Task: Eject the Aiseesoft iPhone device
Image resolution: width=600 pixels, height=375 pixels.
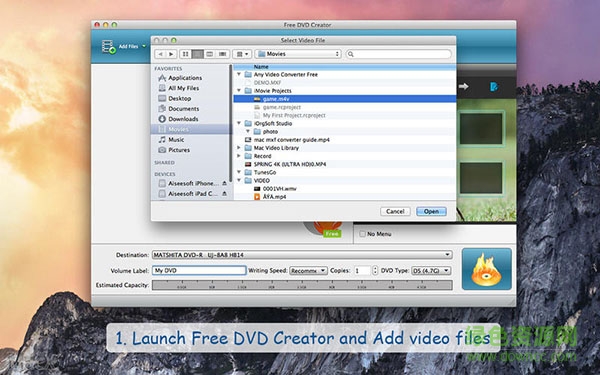Action: pyautogui.click(x=225, y=183)
